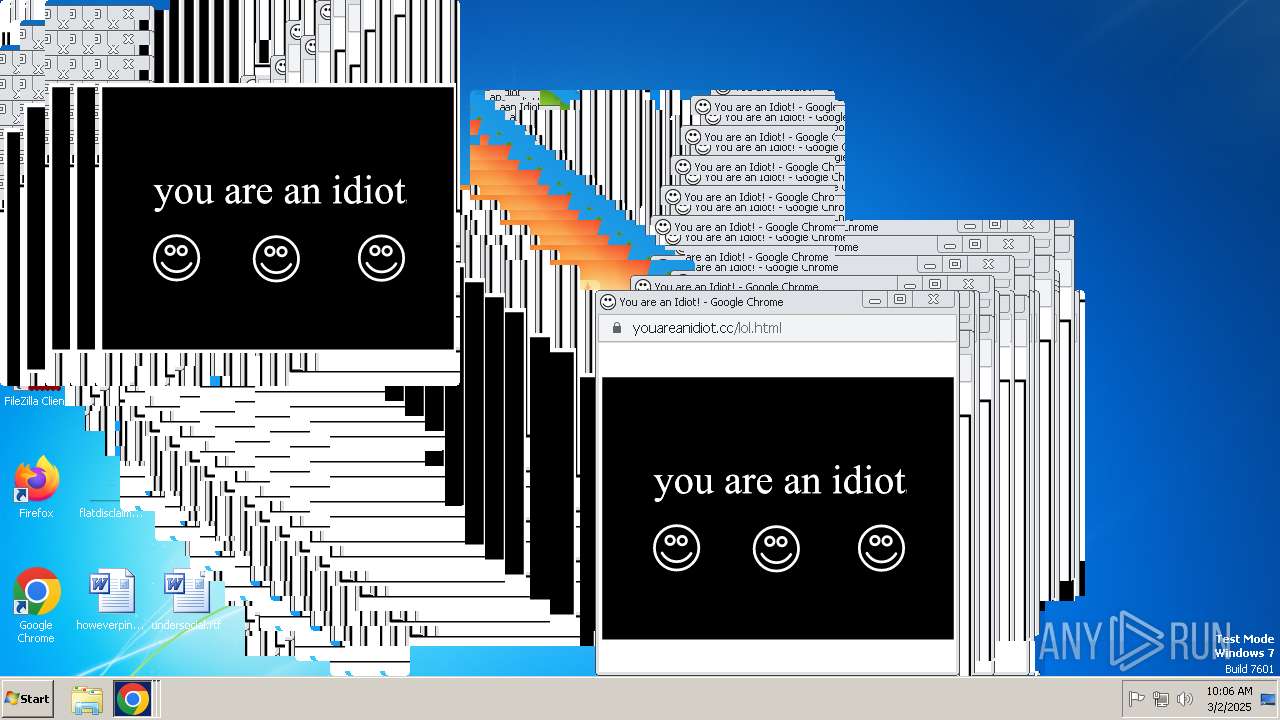Click the smiley favicon in the front window's title bar

click(608, 302)
